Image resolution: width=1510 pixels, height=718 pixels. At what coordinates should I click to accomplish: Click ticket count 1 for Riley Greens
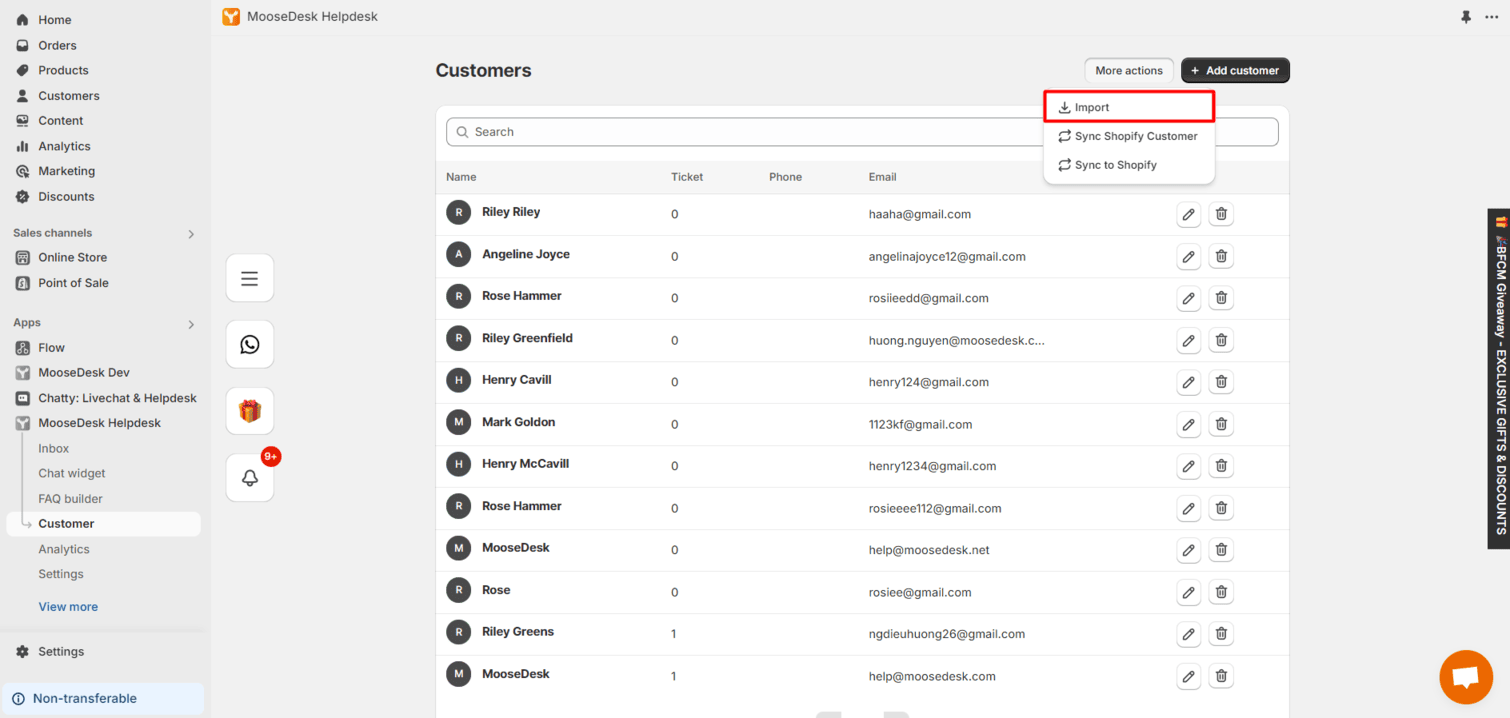click(674, 634)
